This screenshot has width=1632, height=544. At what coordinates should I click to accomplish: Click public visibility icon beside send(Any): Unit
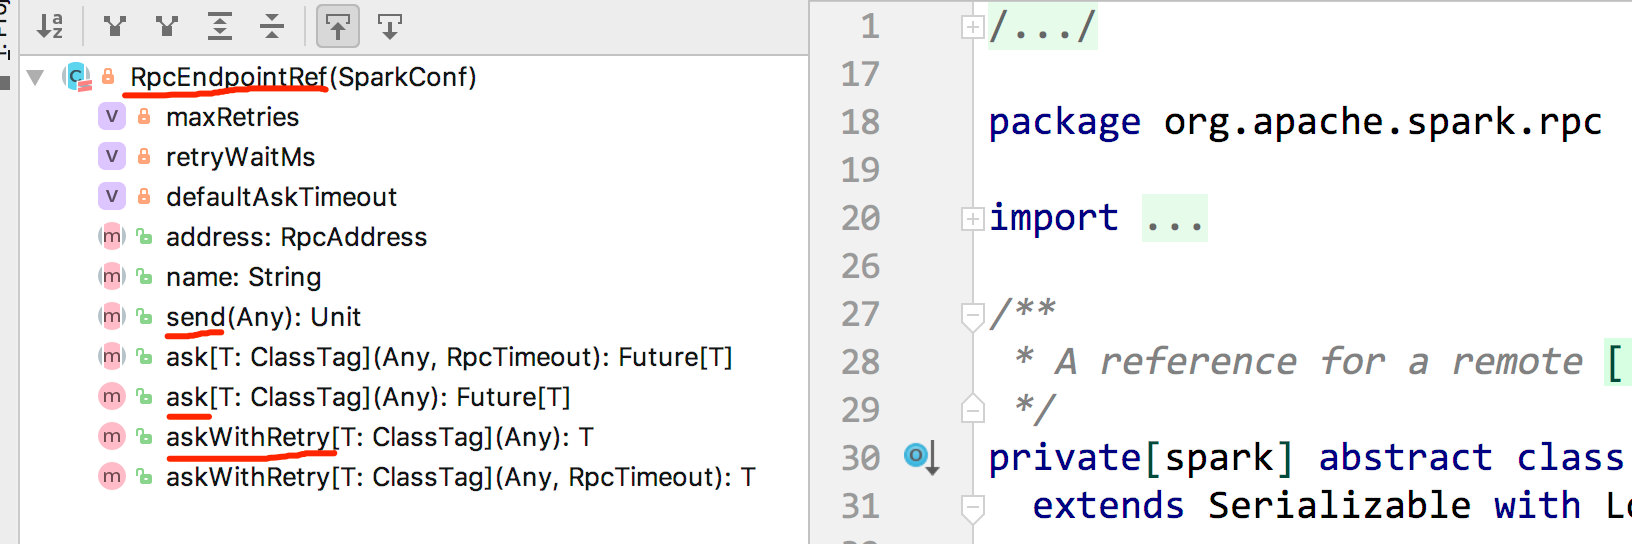144,317
